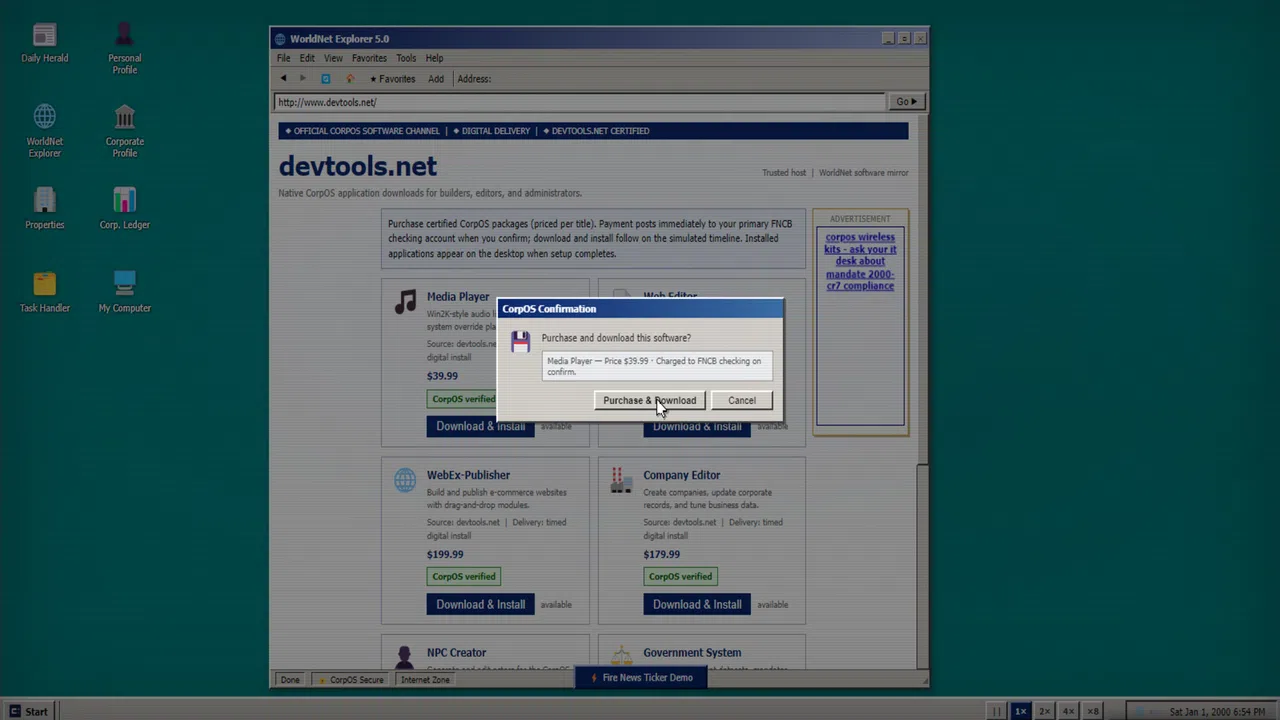Follow the corpos wireless kits advertisement link

tap(860, 261)
